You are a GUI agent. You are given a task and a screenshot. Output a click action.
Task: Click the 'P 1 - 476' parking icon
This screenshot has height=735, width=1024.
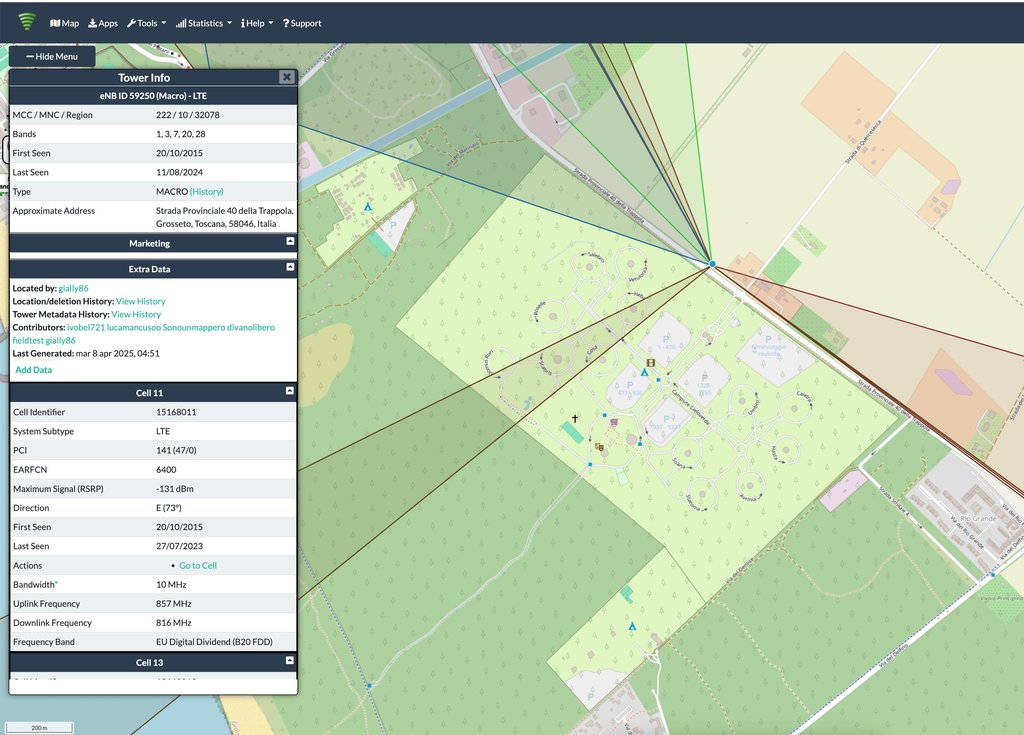click(x=666, y=341)
